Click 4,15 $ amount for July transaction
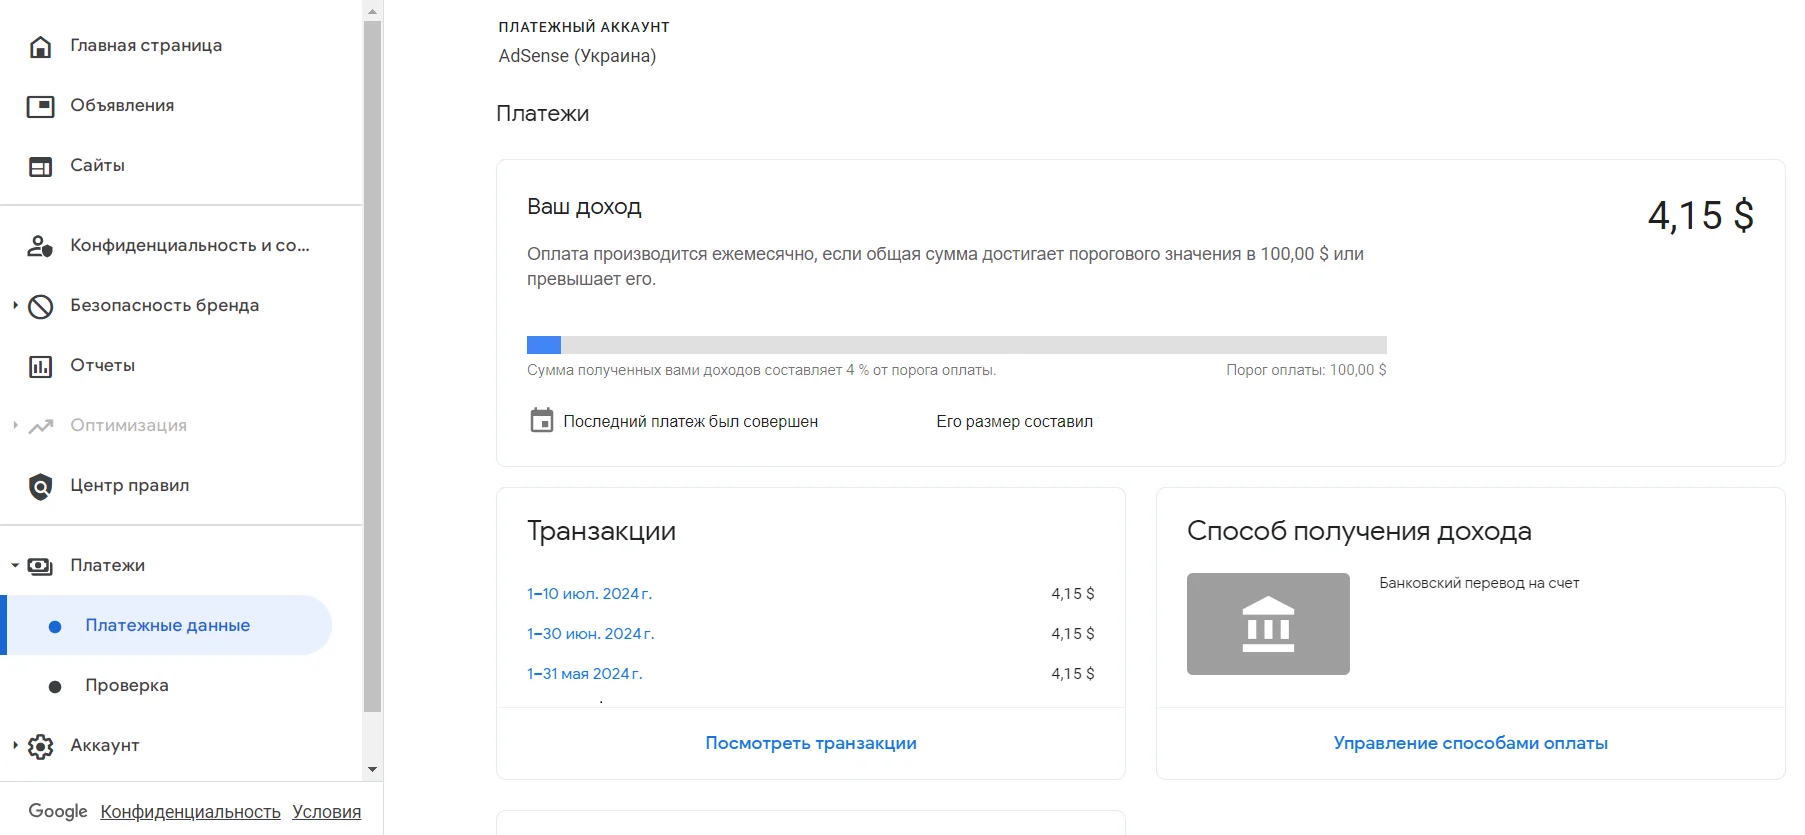The height and width of the screenshot is (835, 1805). click(x=1072, y=594)
